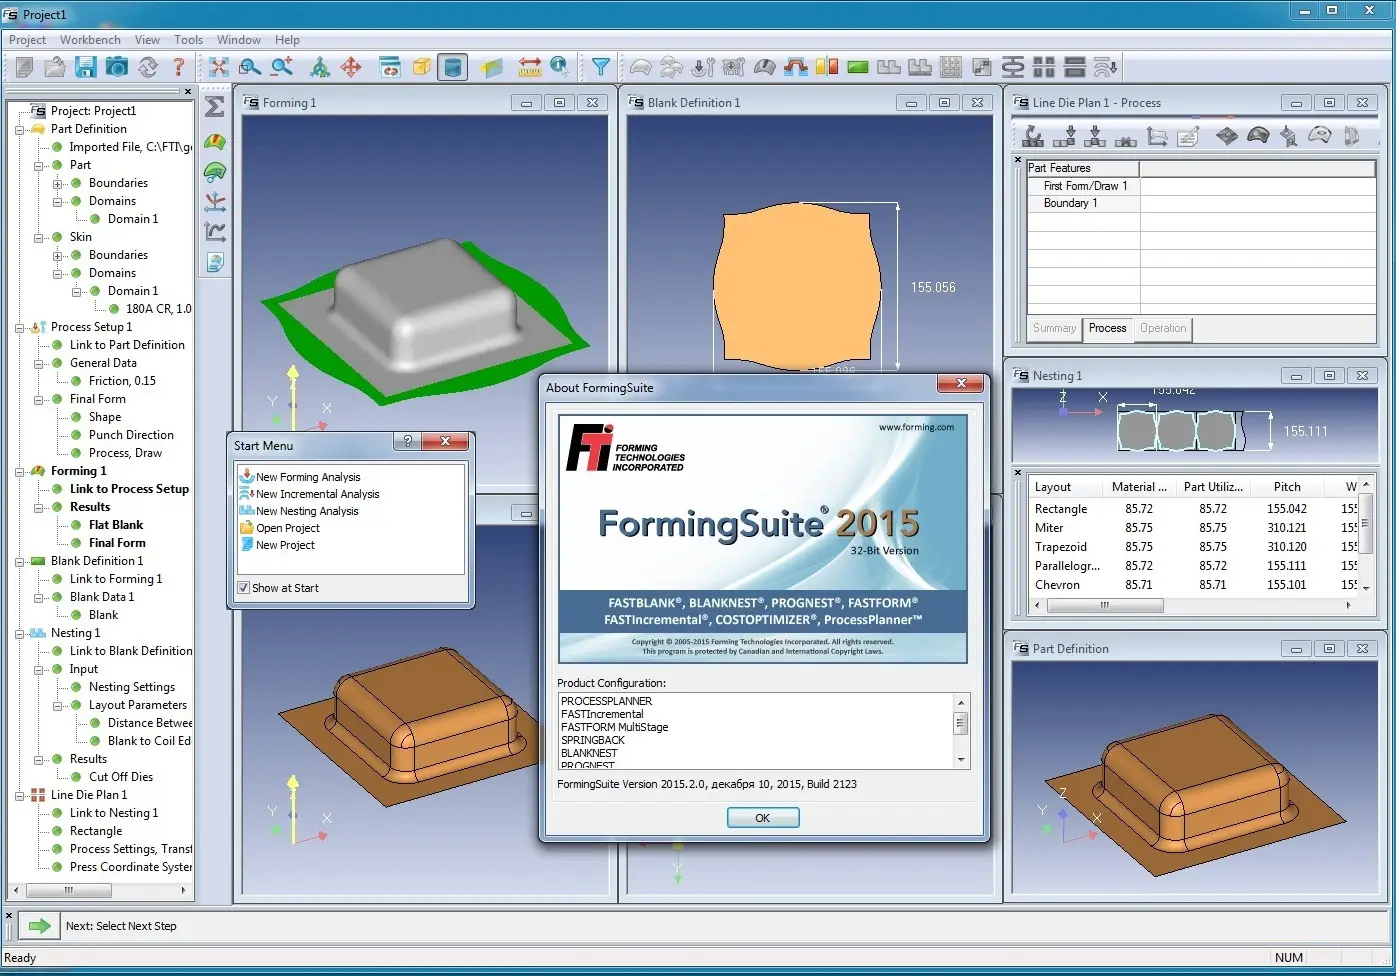Click the zoom-to-fit arrows icon
The image size is (1396, 976).
click(218, 67)
